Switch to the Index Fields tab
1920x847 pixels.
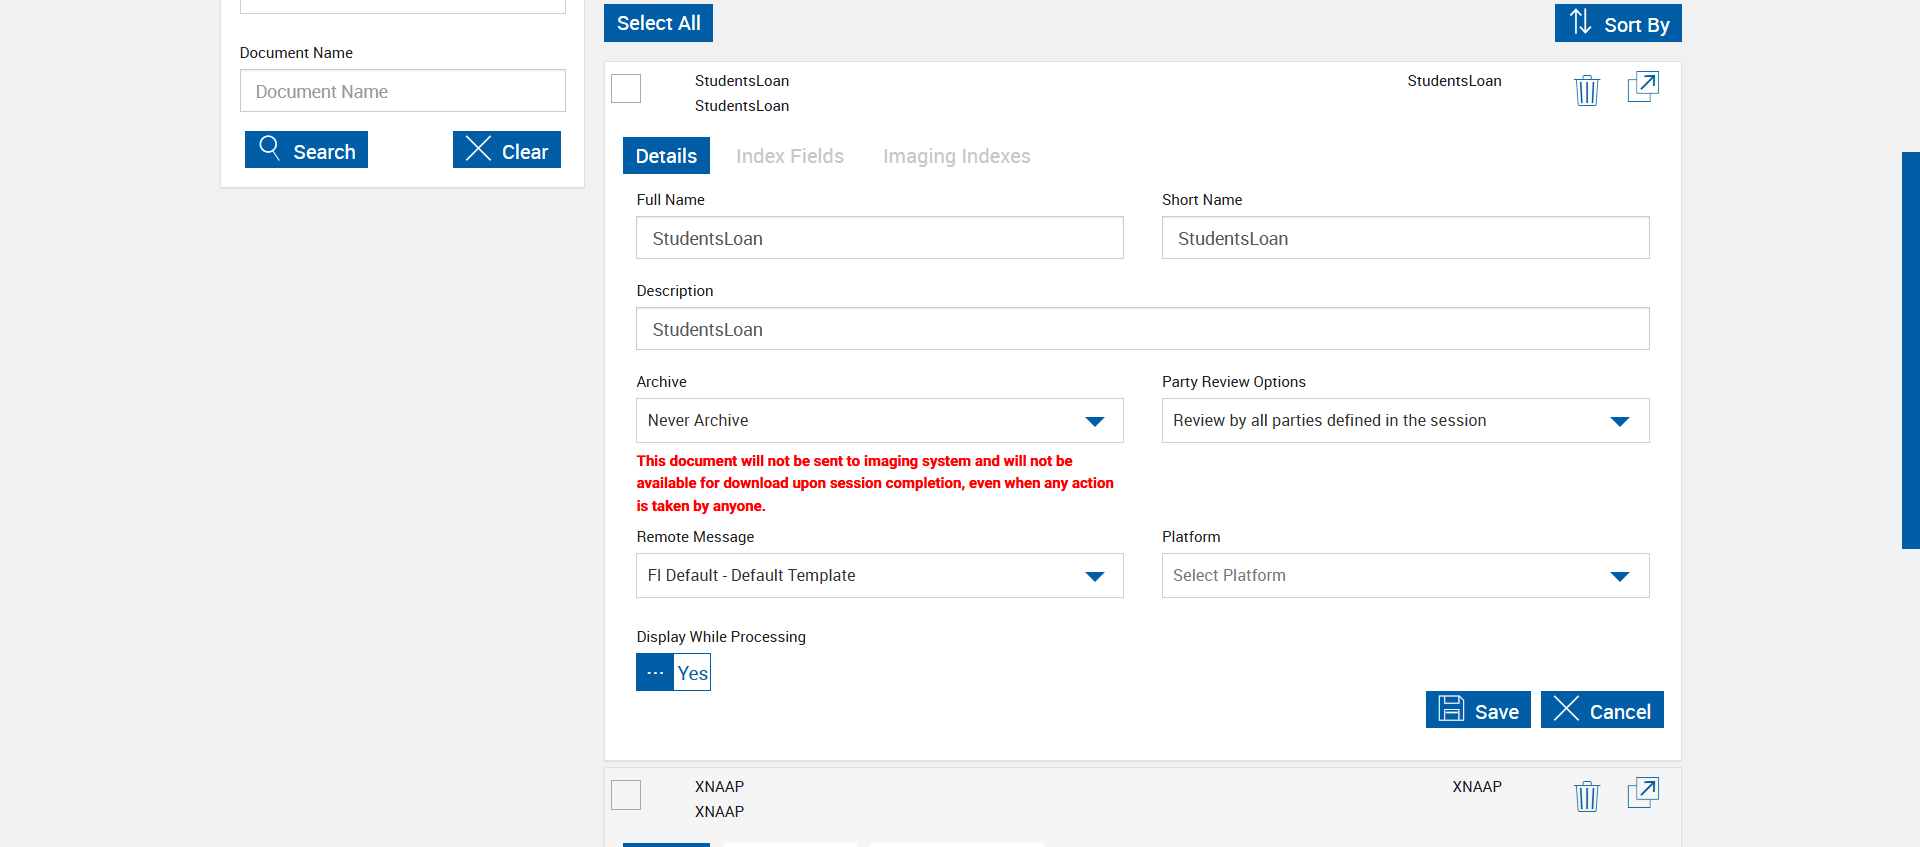(x=789, y=156)
